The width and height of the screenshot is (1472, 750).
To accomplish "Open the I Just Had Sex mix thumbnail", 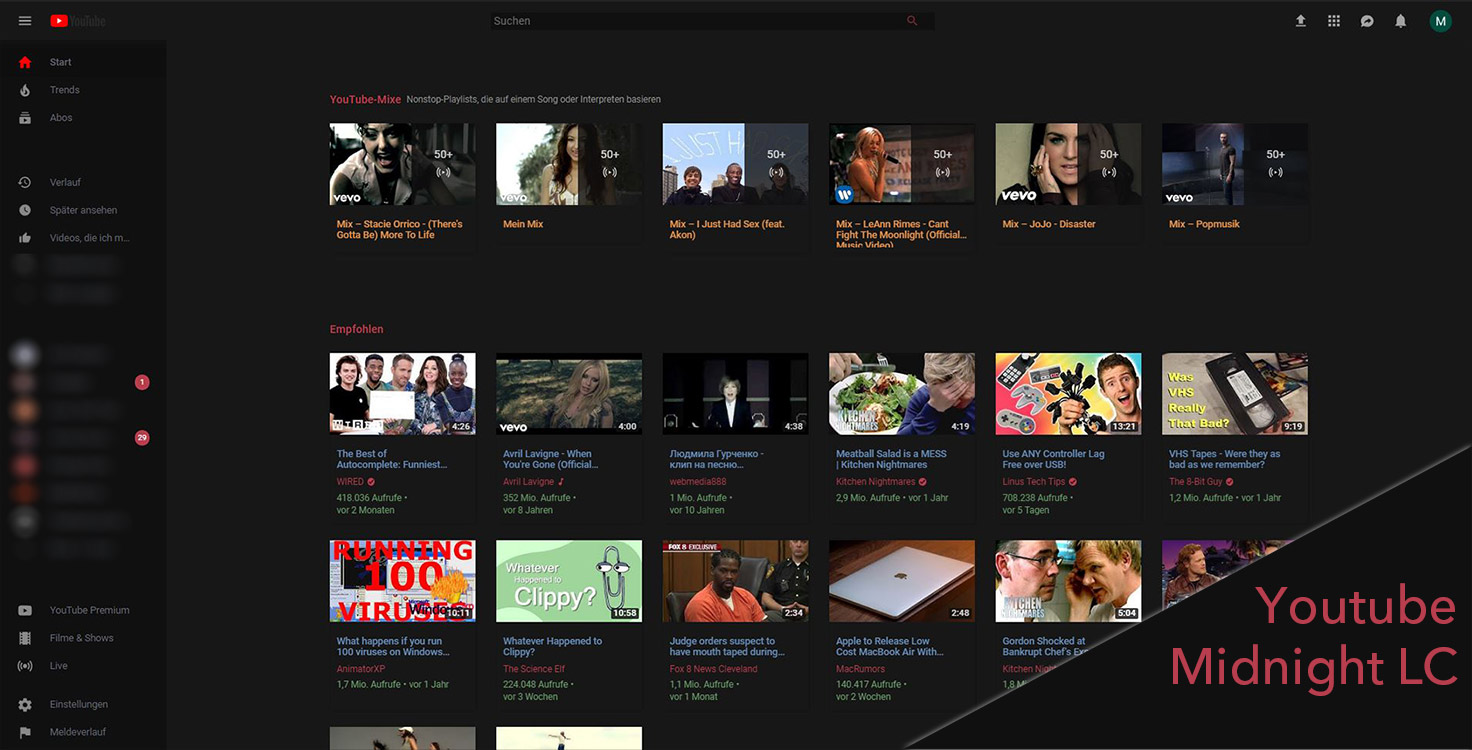I will click(735, 164).
